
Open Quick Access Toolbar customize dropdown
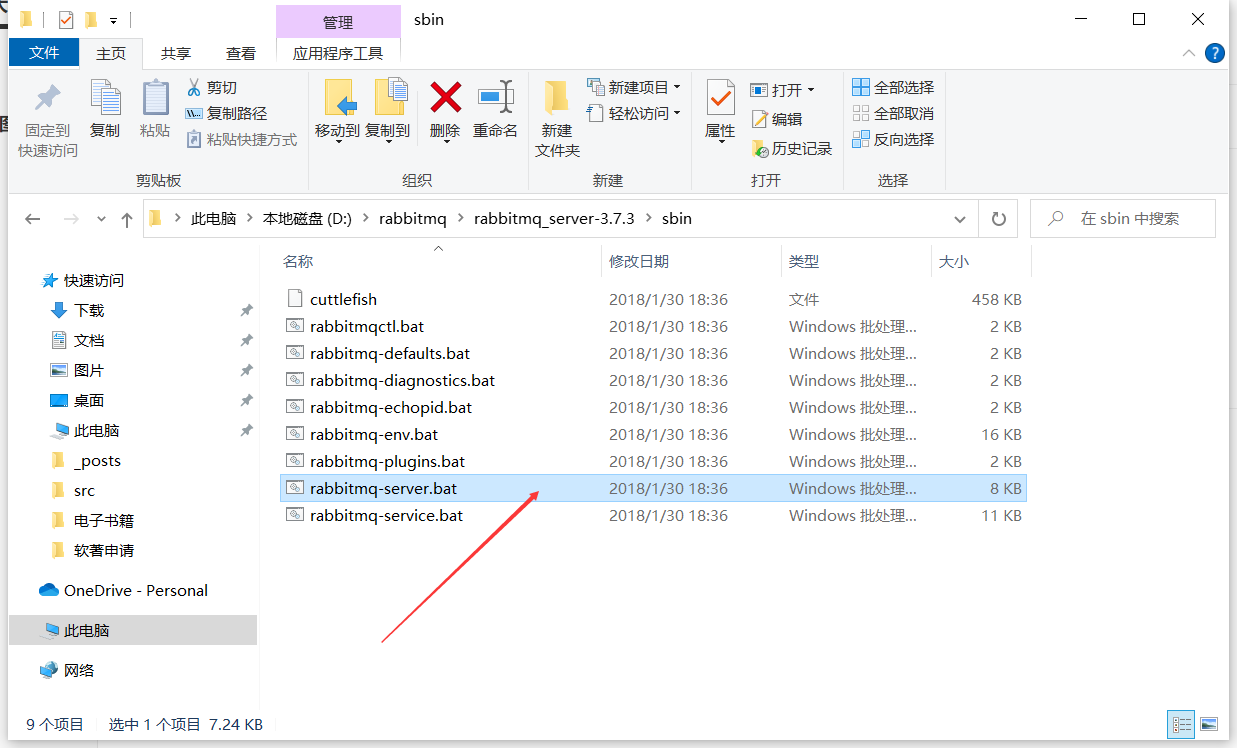[x=113, y=20]
